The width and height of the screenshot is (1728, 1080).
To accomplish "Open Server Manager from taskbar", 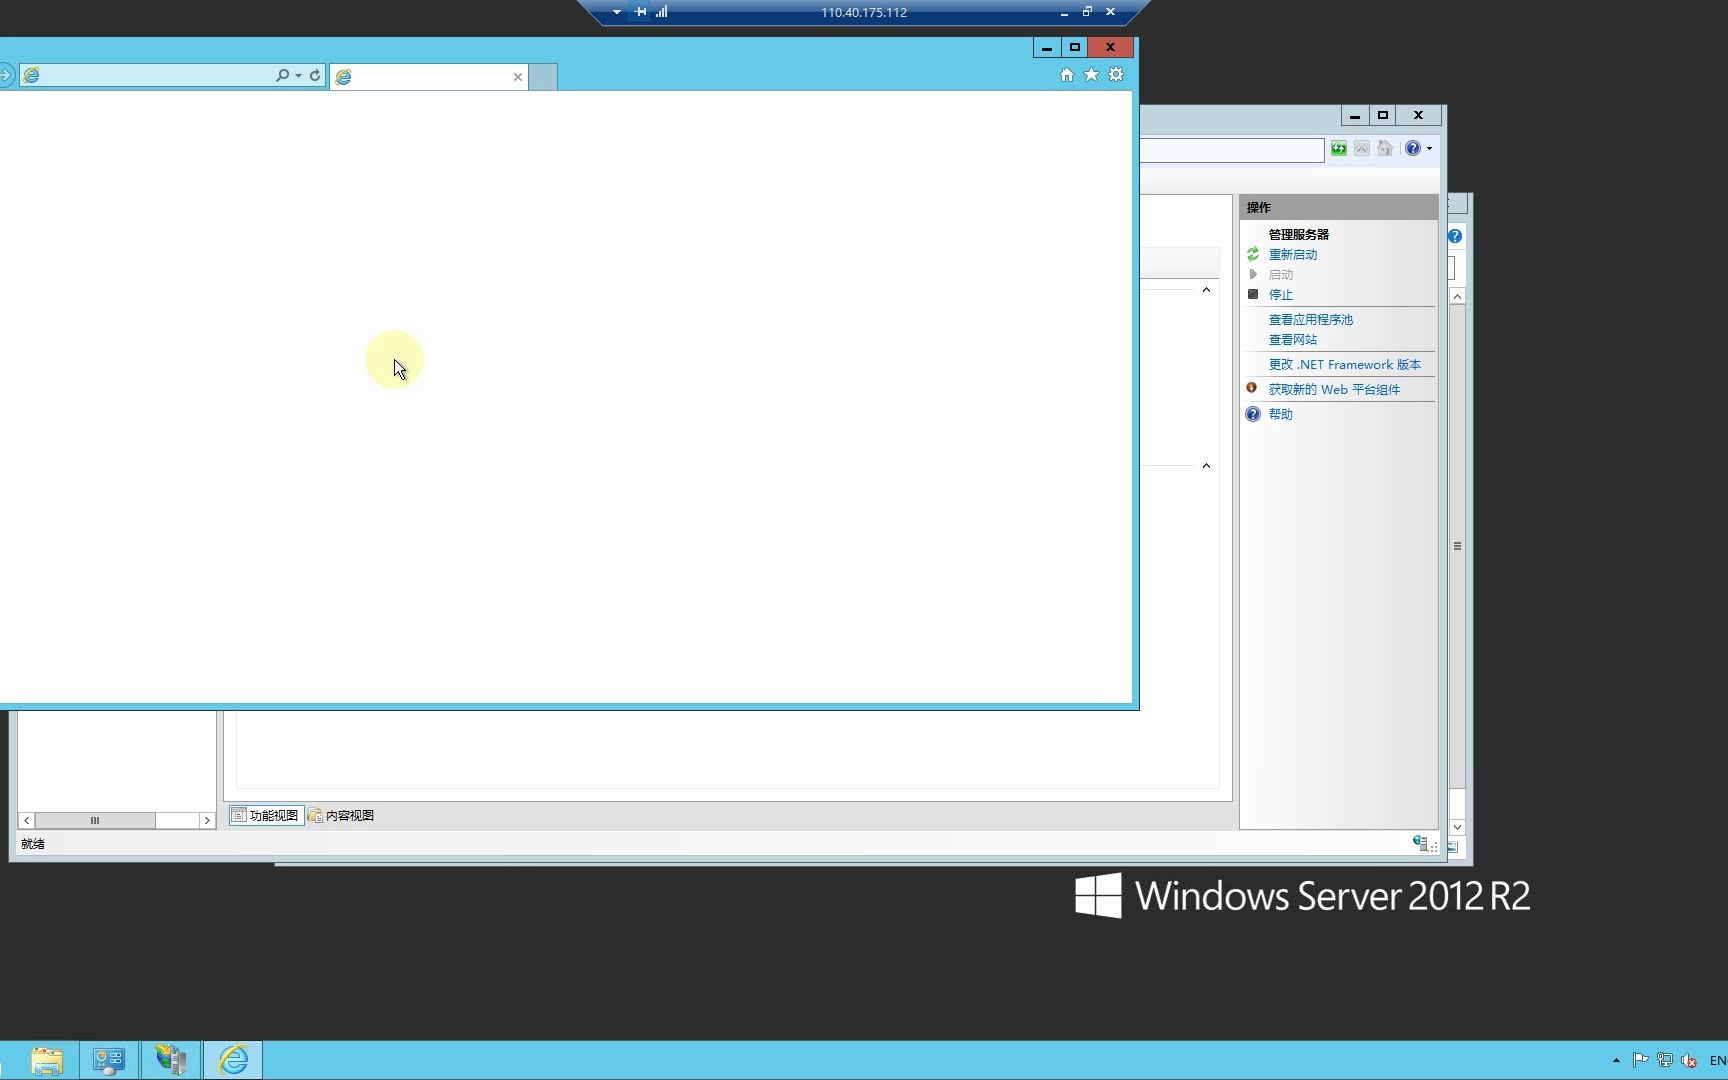I will coord(108,1060).
